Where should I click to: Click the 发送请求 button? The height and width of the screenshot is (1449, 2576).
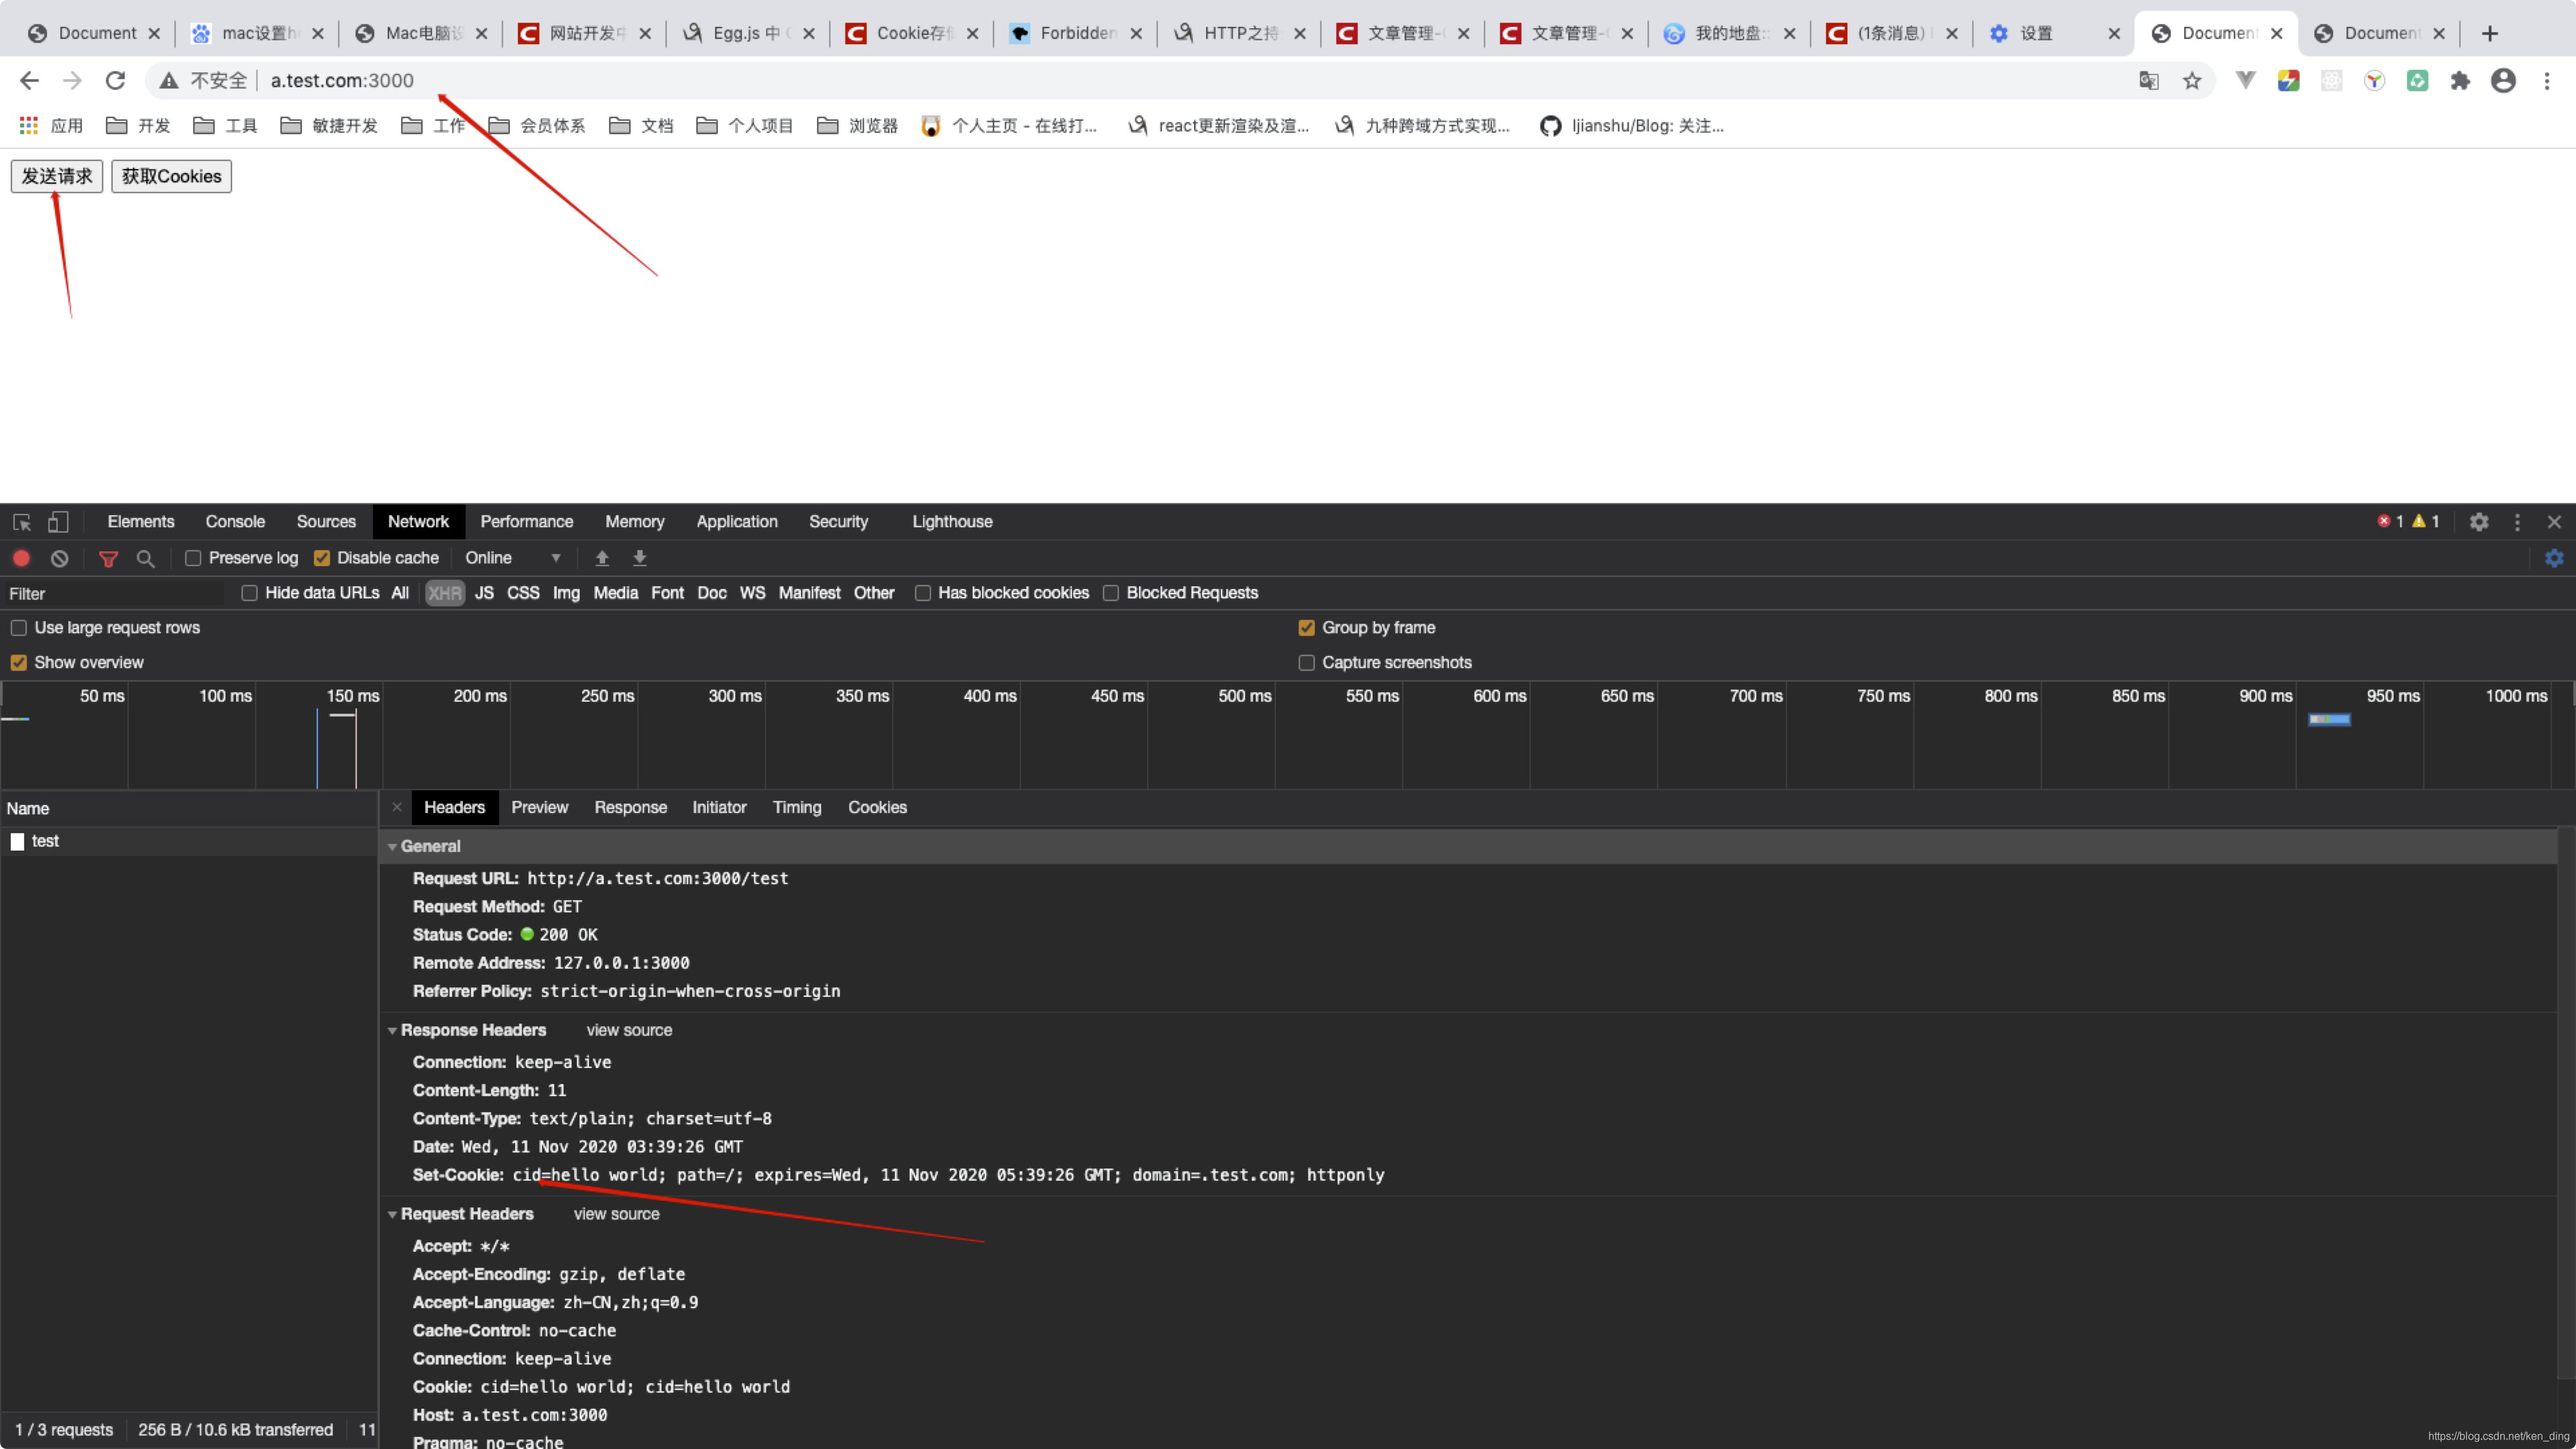(x=57, y=176)
